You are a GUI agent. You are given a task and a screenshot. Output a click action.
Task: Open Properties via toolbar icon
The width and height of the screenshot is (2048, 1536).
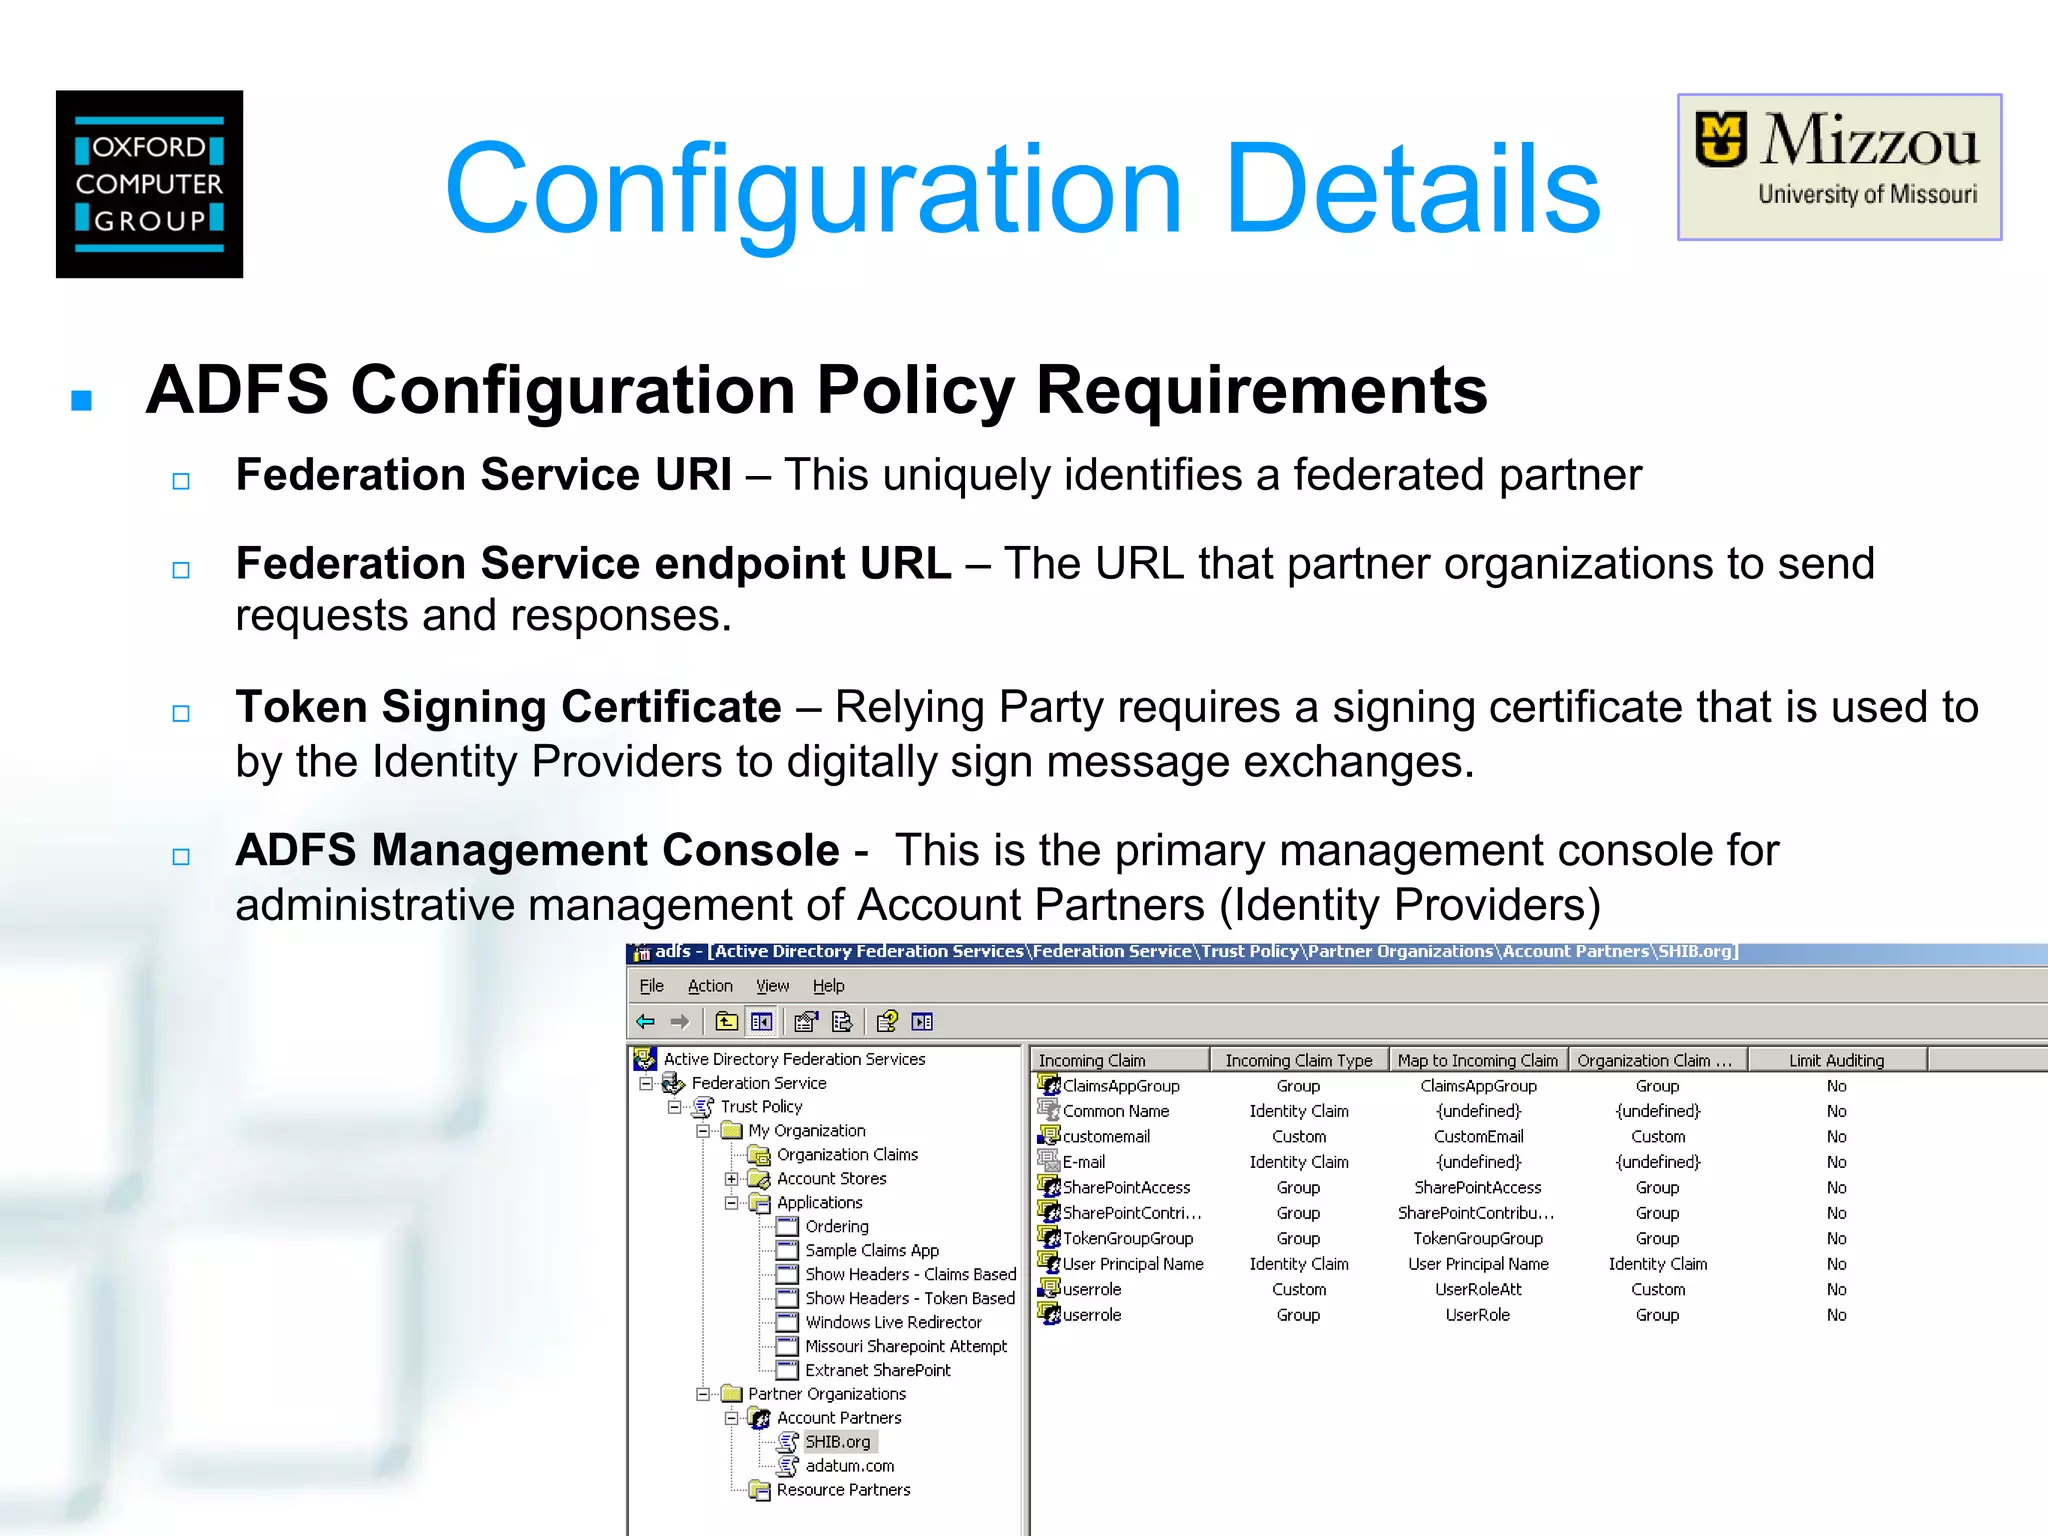[806, 1021]
